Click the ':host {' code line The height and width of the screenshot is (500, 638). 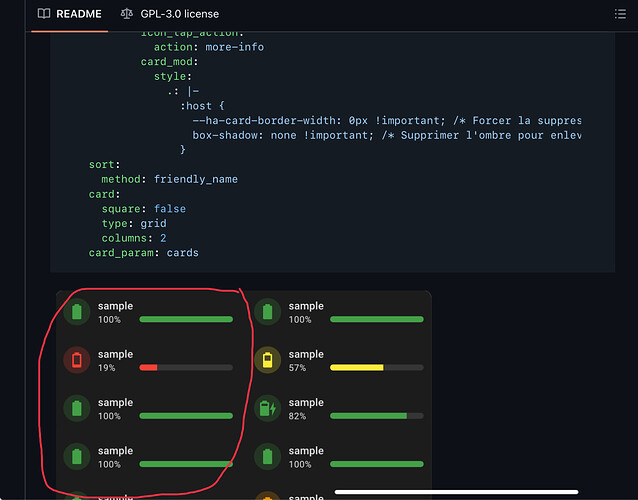click(x=202, y=106)
